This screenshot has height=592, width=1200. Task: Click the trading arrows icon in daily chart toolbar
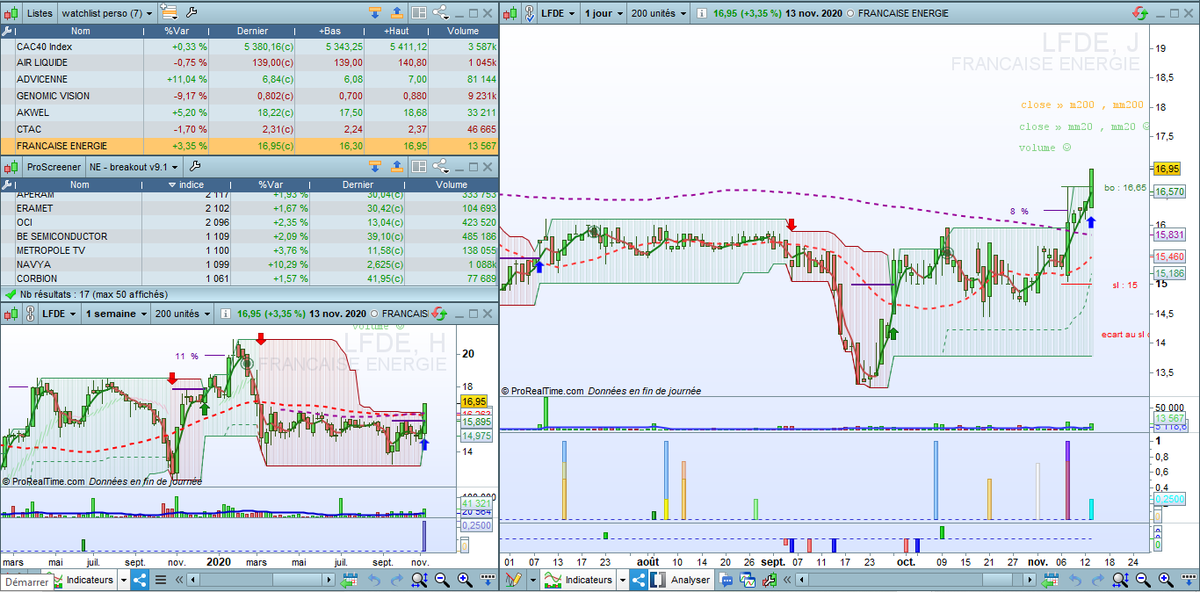coord(768,580)
